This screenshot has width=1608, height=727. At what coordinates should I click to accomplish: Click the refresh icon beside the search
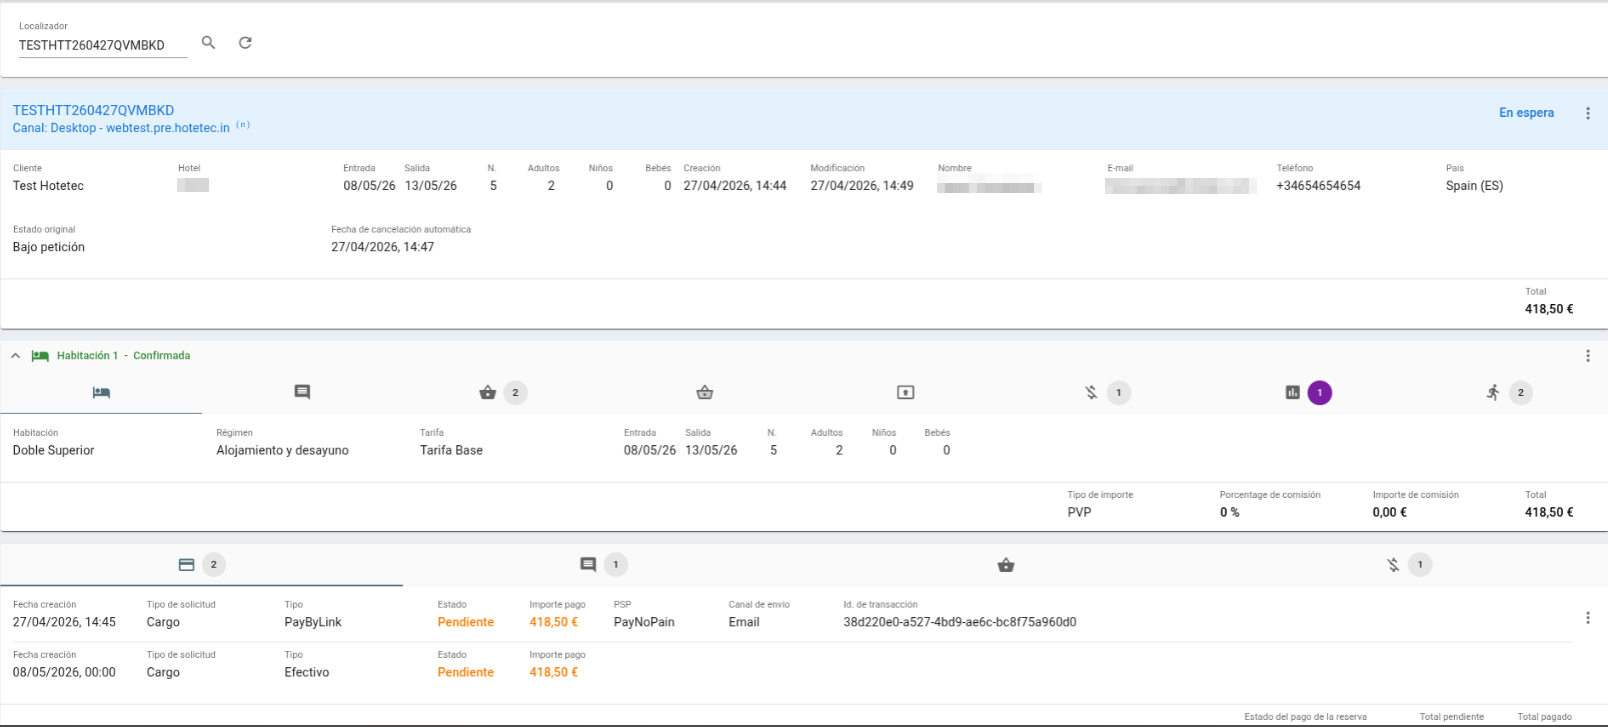(x=245, y=43)
